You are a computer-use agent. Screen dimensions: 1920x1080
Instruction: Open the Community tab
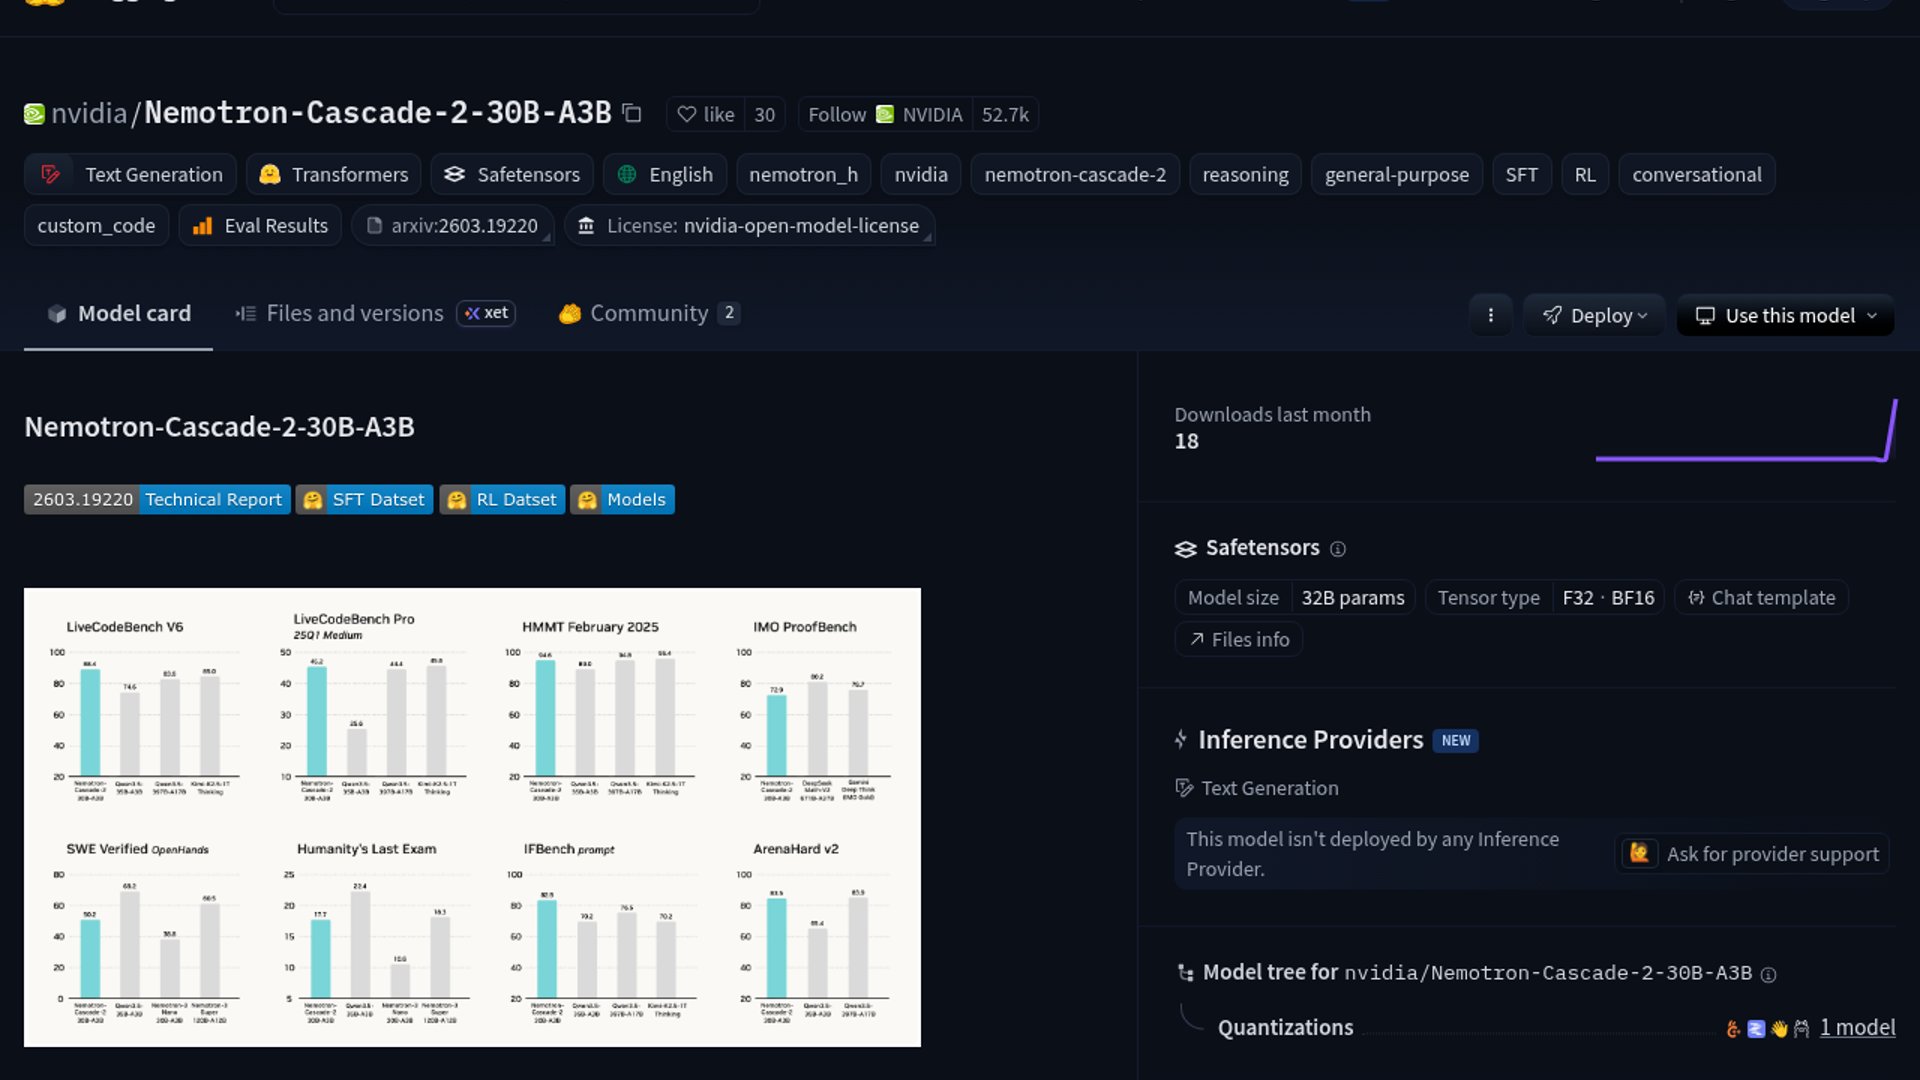[x=648, y=314]
